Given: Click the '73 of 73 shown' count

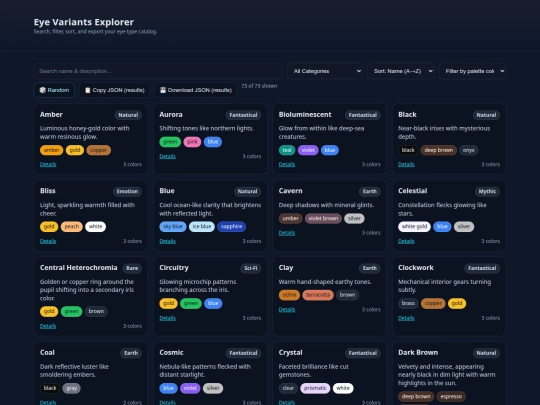Looking at the screenshot, I should coord(259,86).
